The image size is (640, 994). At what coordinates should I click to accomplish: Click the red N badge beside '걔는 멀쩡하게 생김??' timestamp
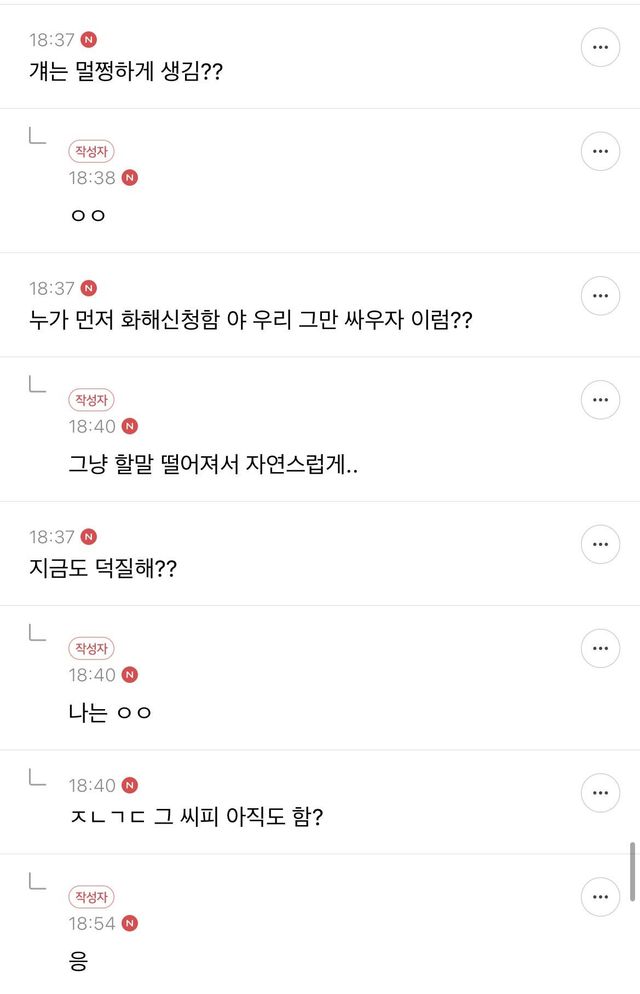(x=89, y=40)
